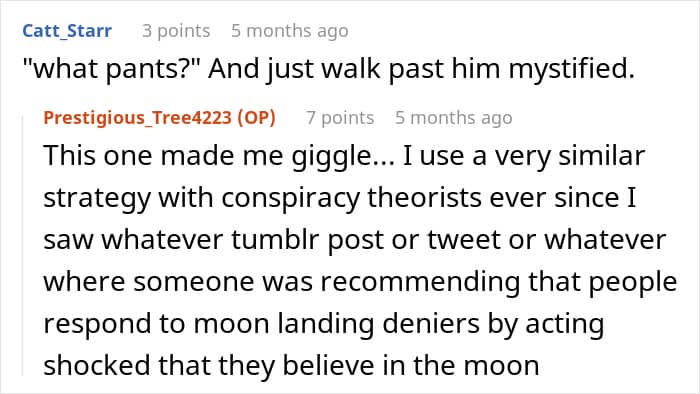Select the "what pants?" comment text
Viewport: 700px width, 394px height.
329,69
